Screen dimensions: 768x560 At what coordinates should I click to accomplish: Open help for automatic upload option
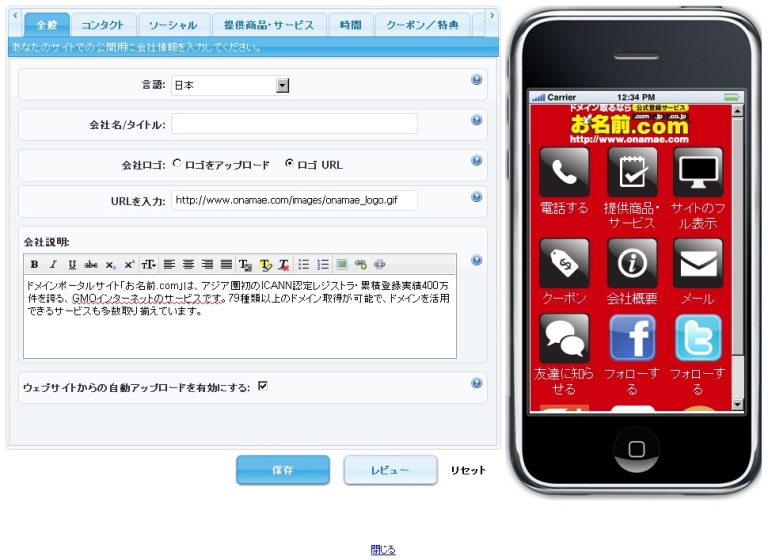tap(476, 383)
